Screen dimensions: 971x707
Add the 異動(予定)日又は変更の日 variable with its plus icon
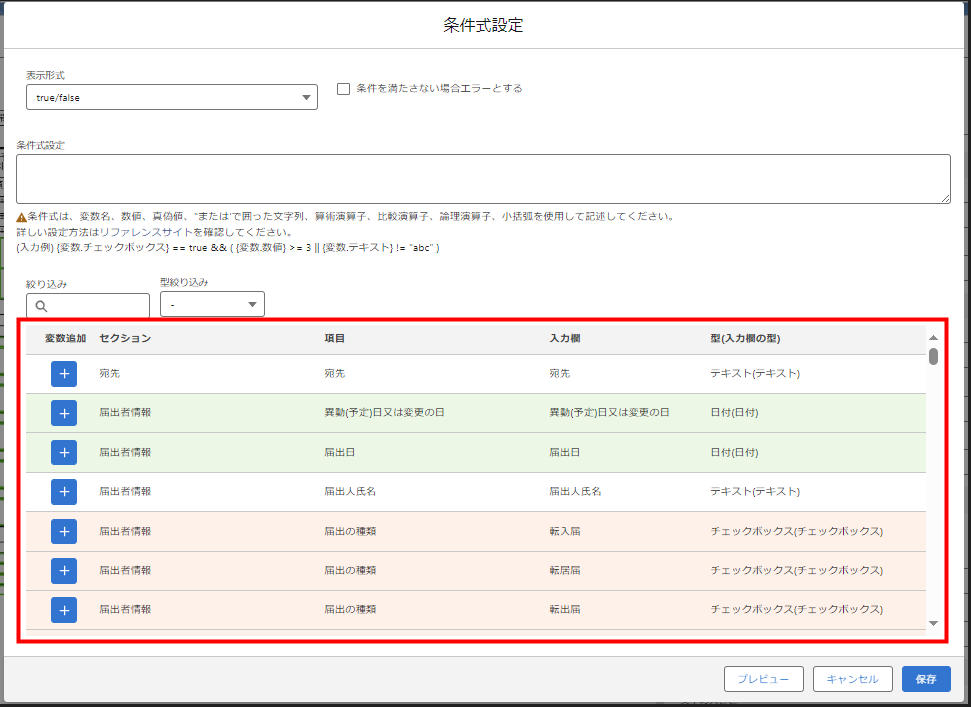[63, 412]
